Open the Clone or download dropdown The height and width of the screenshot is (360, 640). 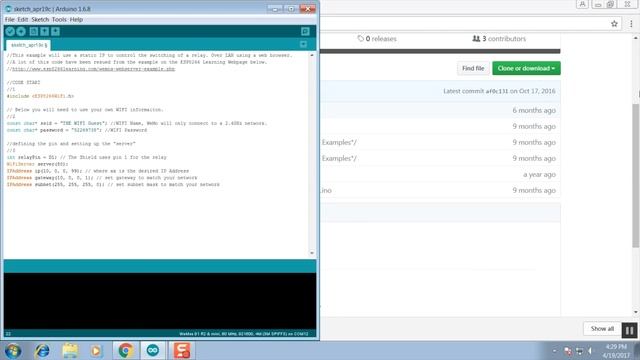click(526, 68)
